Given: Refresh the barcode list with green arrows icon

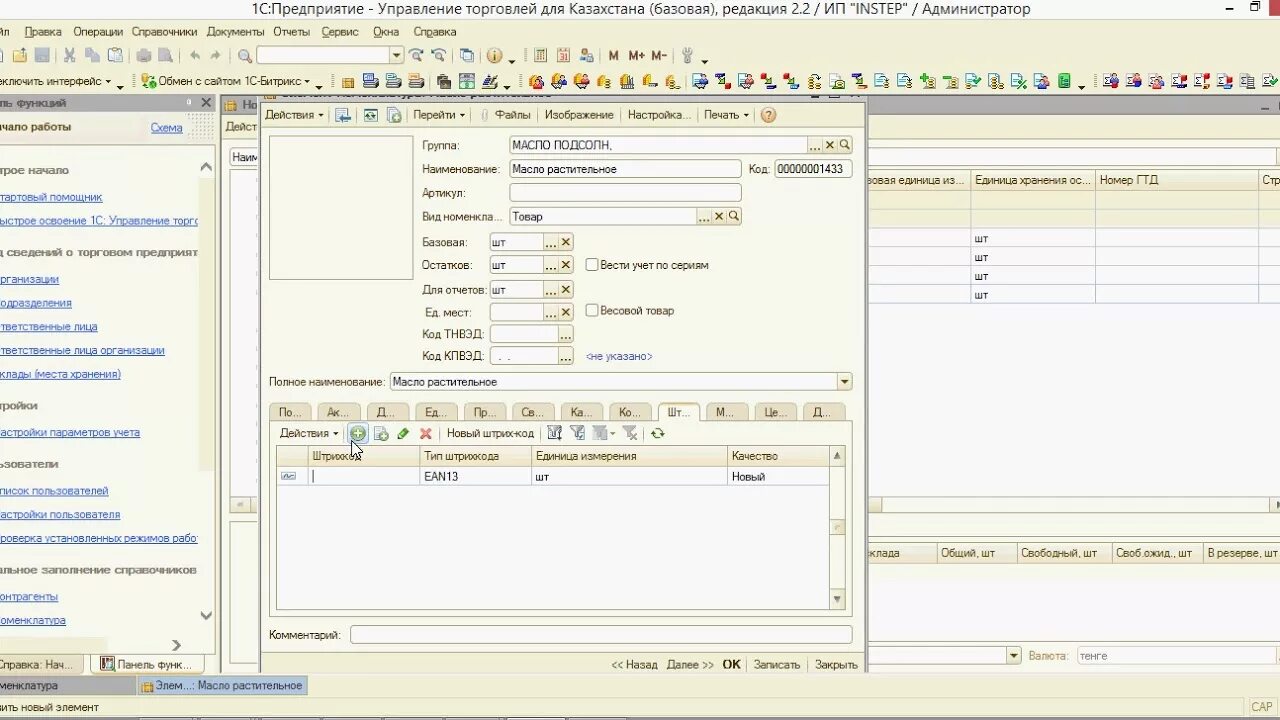Looking at the screenshot, I should pos(657,433).
